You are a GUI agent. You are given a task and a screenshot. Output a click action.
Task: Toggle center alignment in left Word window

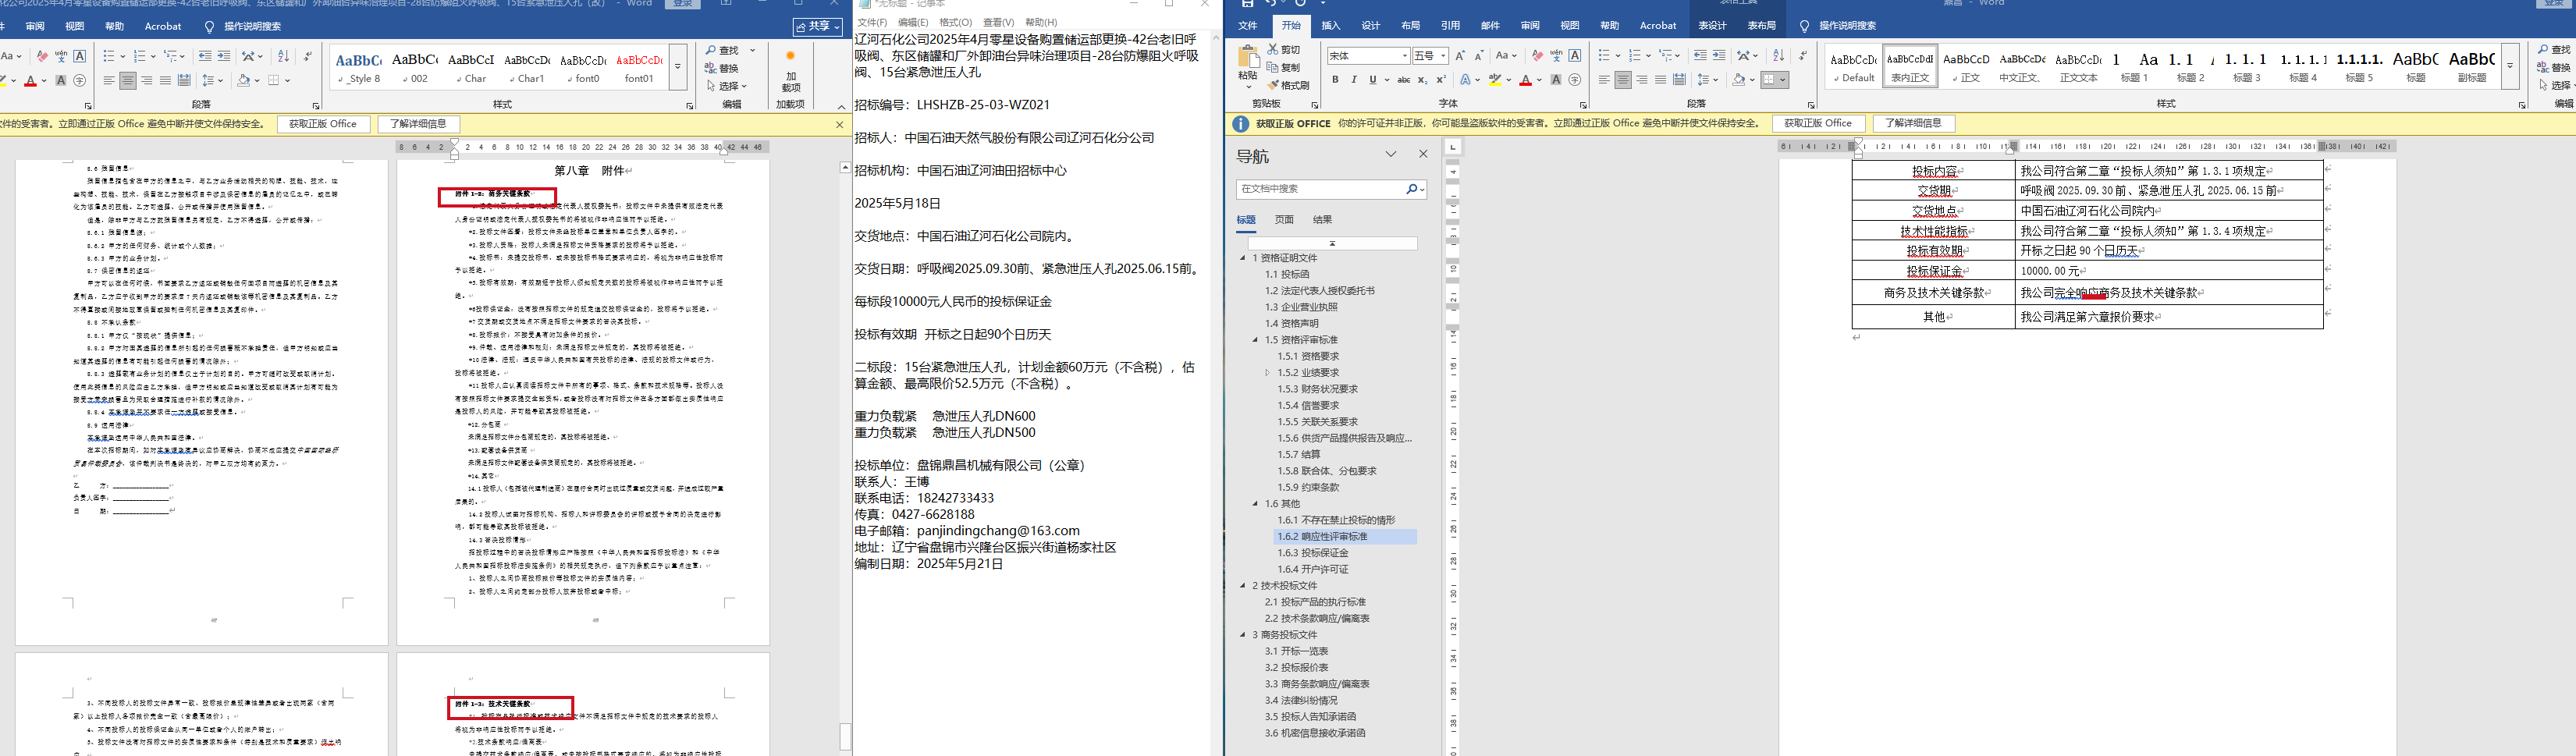128,80
